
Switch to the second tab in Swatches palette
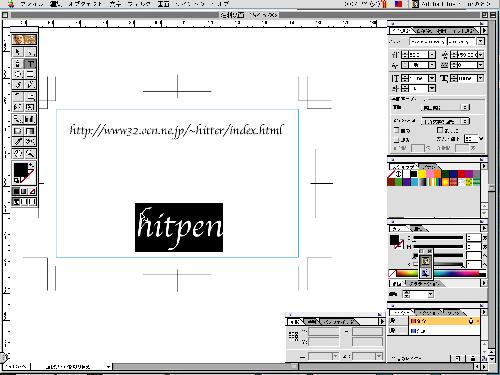click(429, 166)
